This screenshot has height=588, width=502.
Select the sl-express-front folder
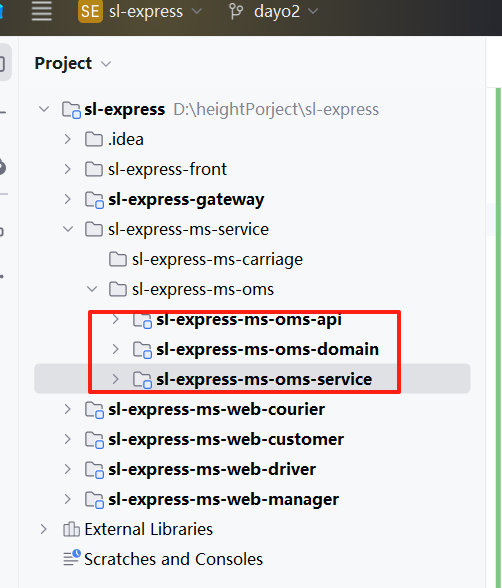click(167, 169)
